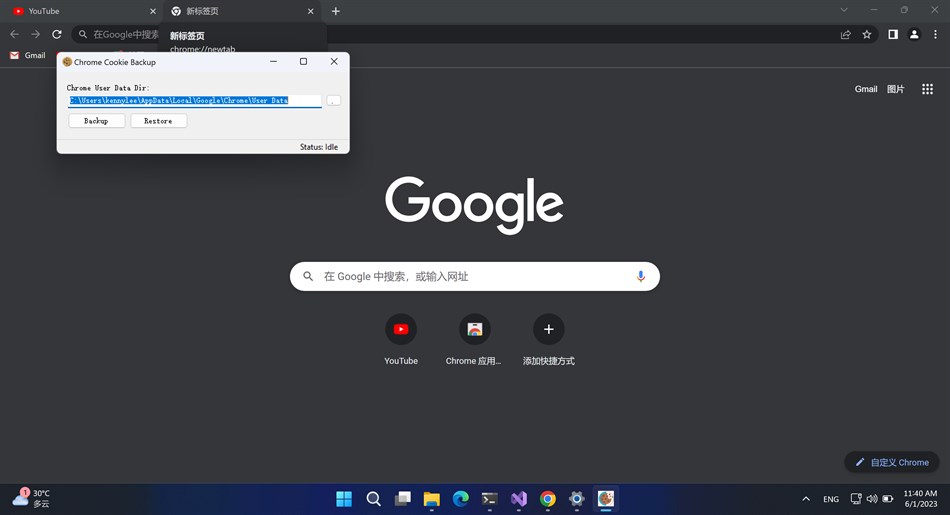Open the weather widget showing 30°C
The width and height of the screenshot is (950, 515).
32,498
